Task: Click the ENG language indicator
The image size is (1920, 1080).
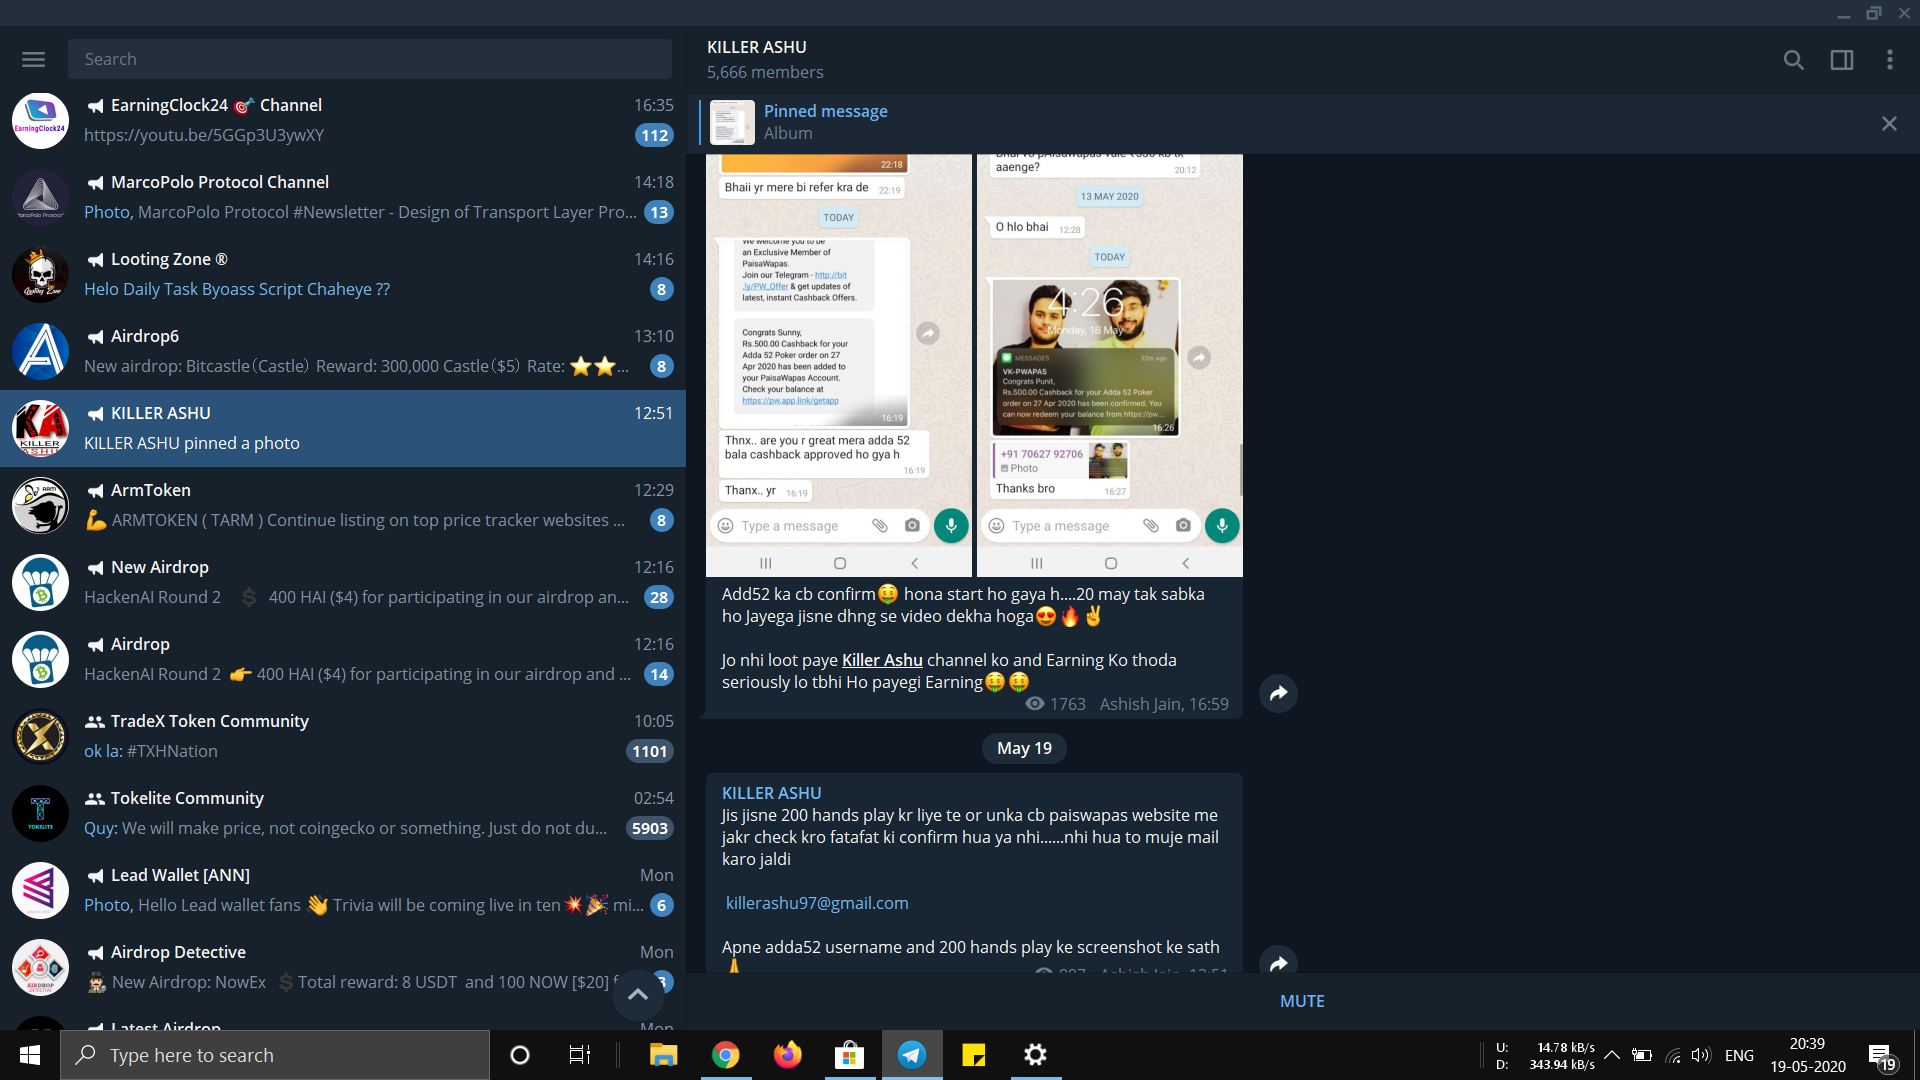Action: click(x=1739, y=1055)
